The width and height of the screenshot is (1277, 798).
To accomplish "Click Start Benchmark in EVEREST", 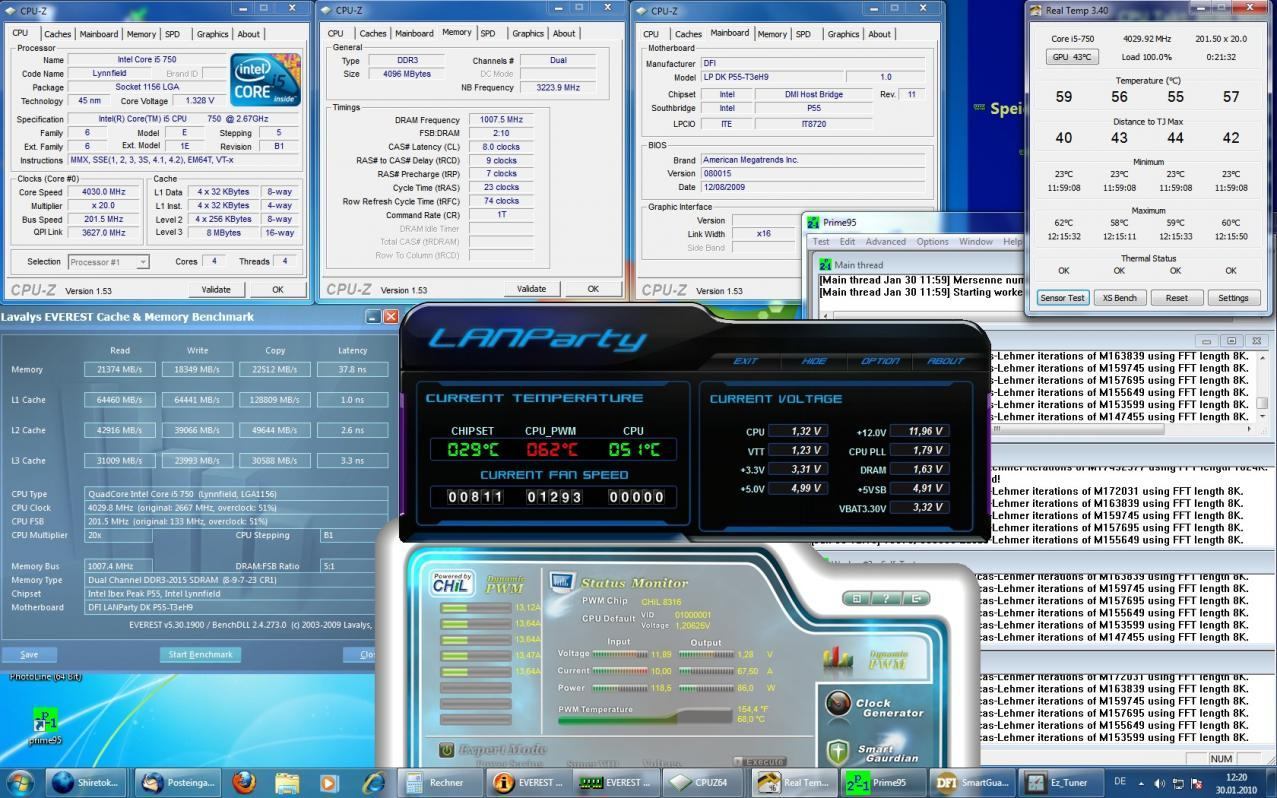I will [200, 654].
